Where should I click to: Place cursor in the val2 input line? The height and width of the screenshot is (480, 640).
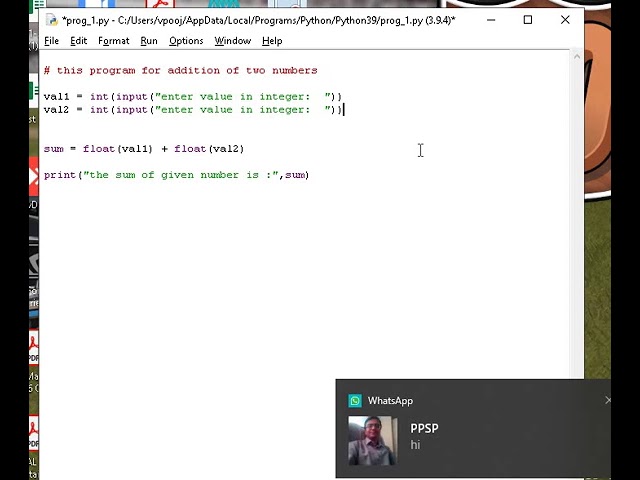coord(193,110)
